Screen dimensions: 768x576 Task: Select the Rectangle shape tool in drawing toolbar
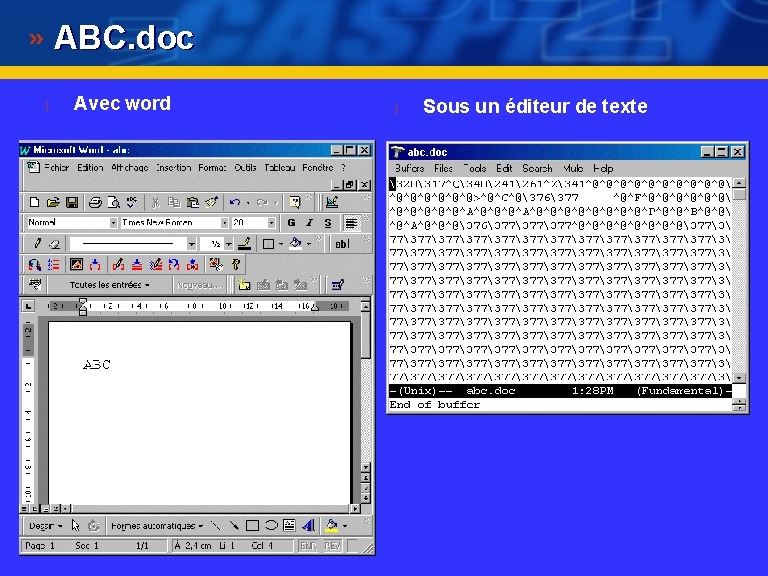click(252, 525)
